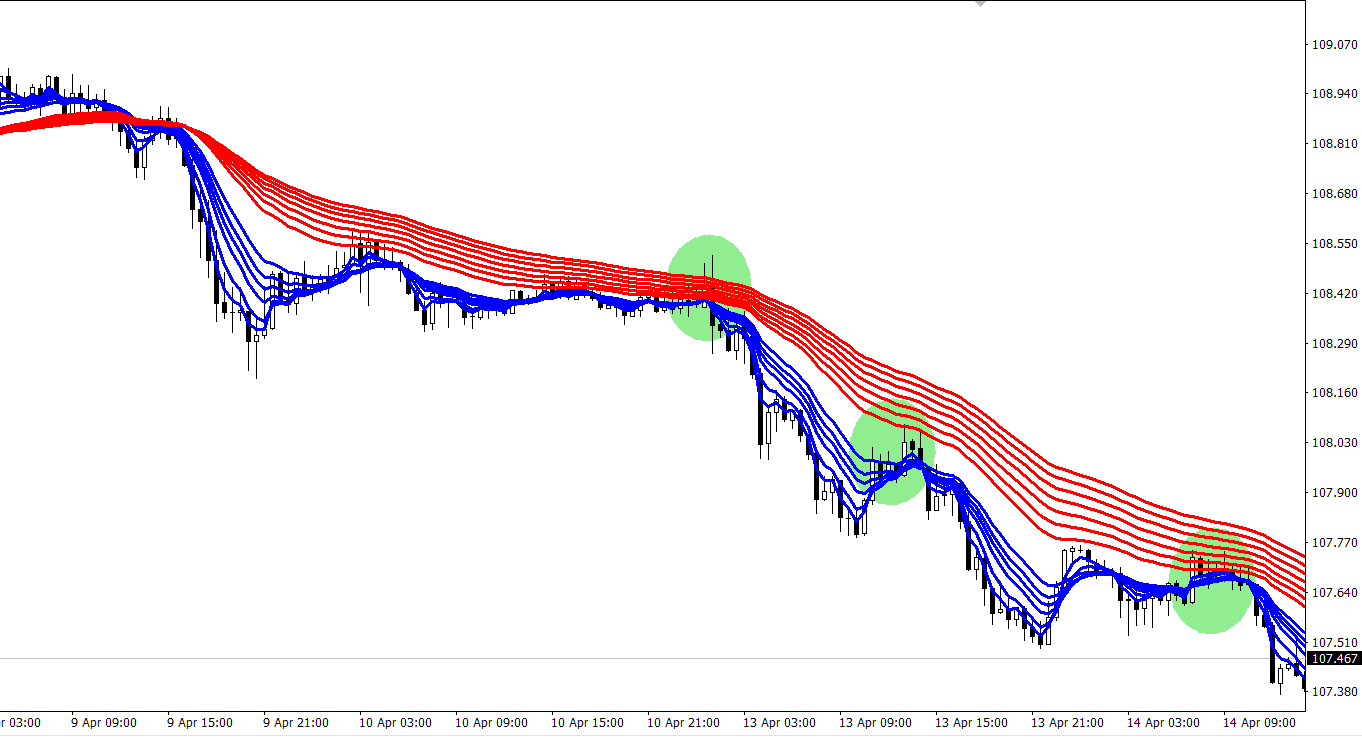This screenshot has width=1362, height=737.
Task: Select the 13 Apr 21:00 time label
Action: [1066, 722]
